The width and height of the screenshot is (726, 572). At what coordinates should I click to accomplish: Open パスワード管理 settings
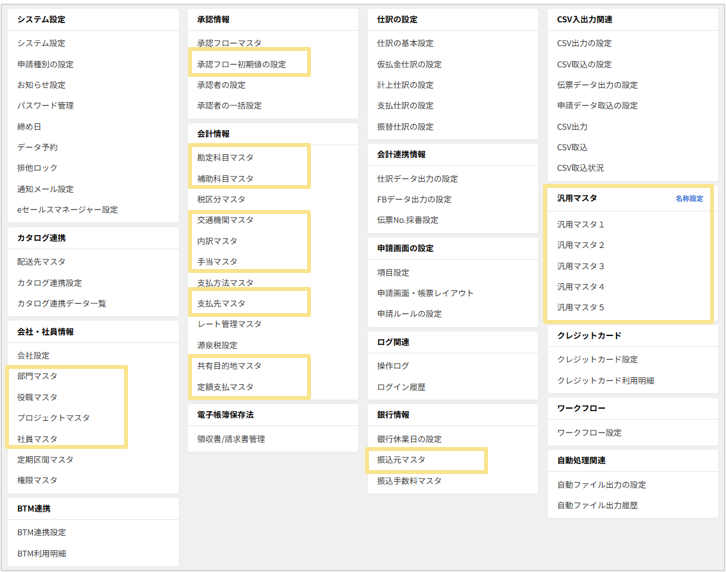point(45,106)
